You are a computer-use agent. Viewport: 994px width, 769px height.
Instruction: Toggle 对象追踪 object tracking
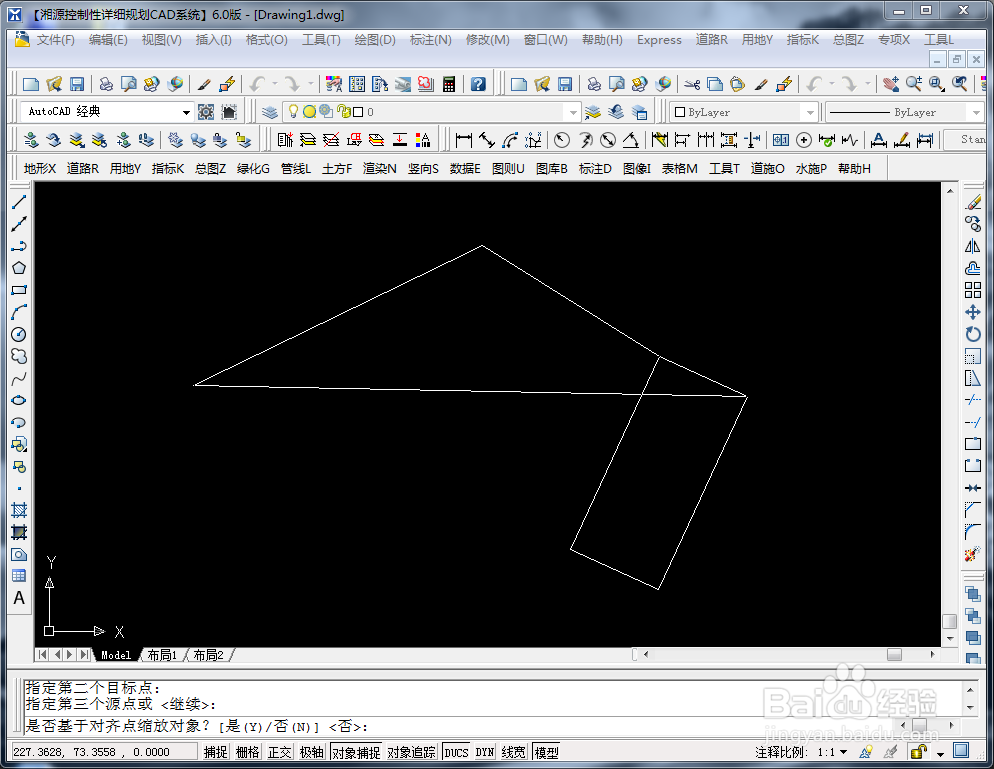point(411,752)
